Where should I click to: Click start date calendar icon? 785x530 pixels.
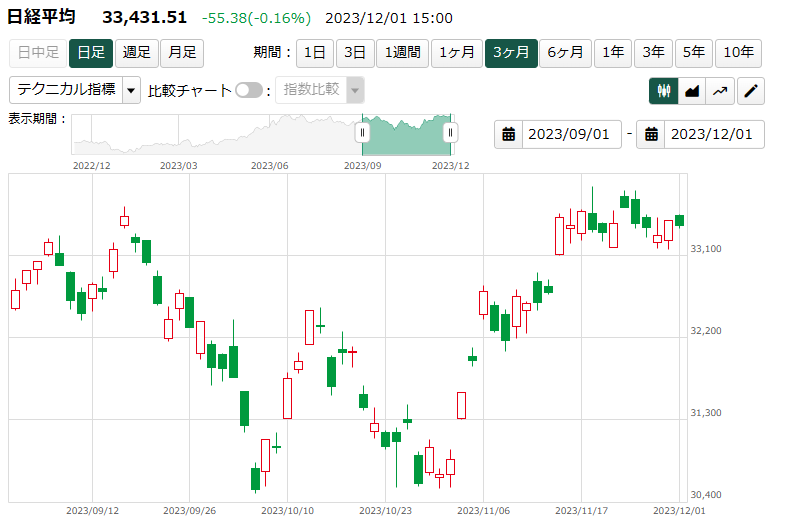509,134
